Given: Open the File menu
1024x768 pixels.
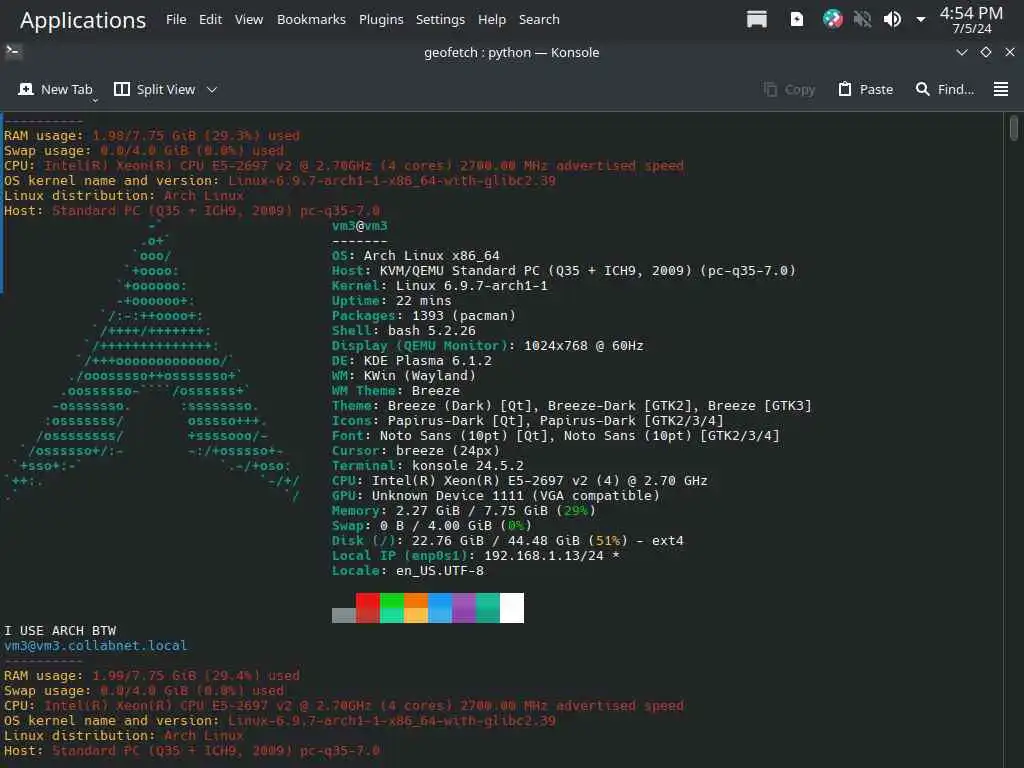Looking at the screenshot, I should click(176, 20).
